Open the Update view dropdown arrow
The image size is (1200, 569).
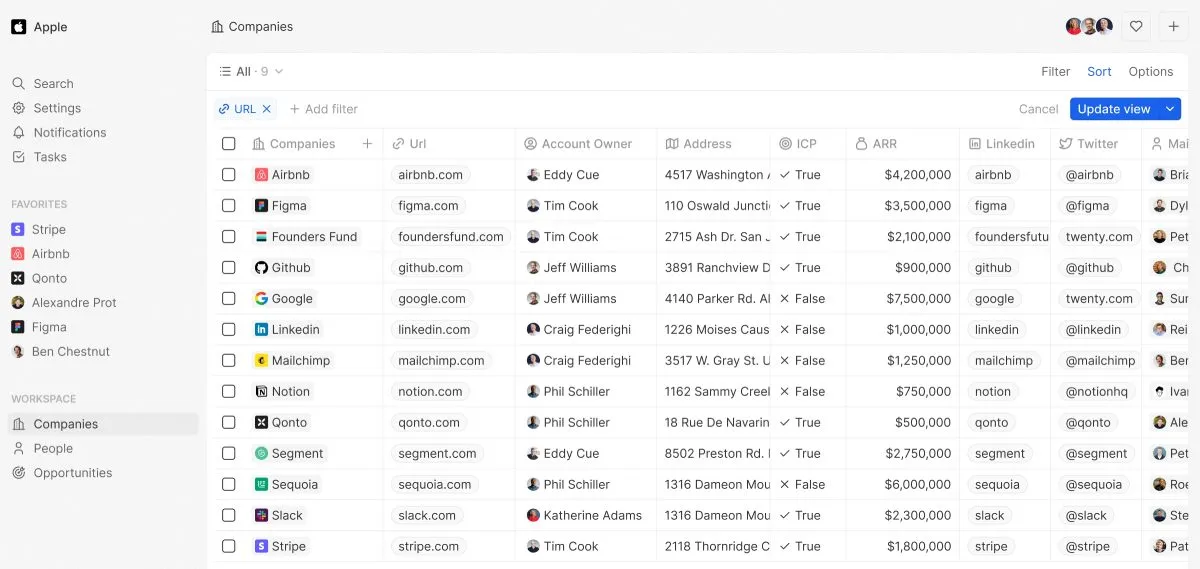[1170, 109]
